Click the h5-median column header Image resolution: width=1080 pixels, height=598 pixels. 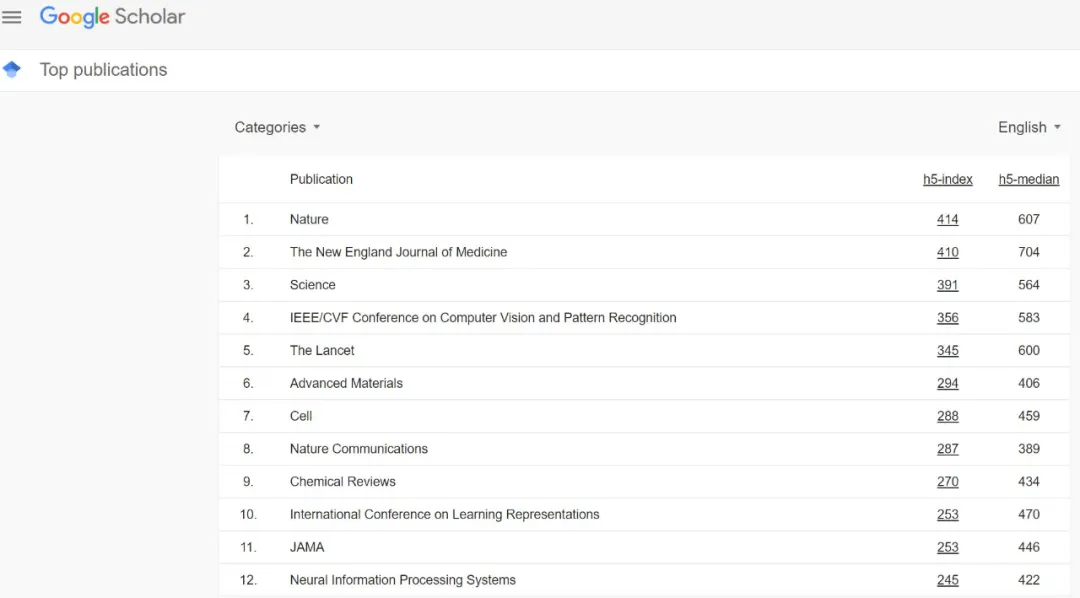(x=1028, y=179)
